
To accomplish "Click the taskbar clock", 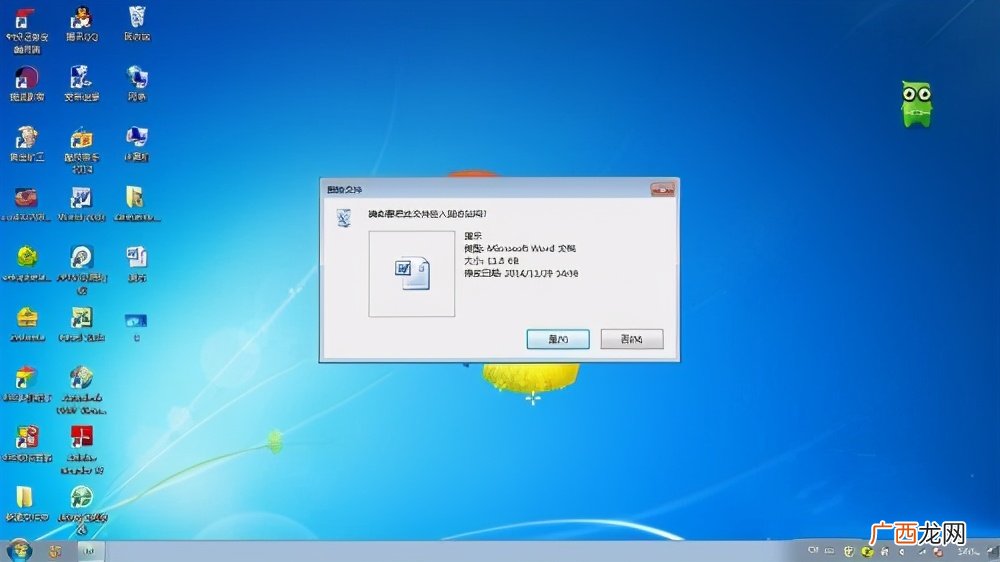I will tap(969, 551).
